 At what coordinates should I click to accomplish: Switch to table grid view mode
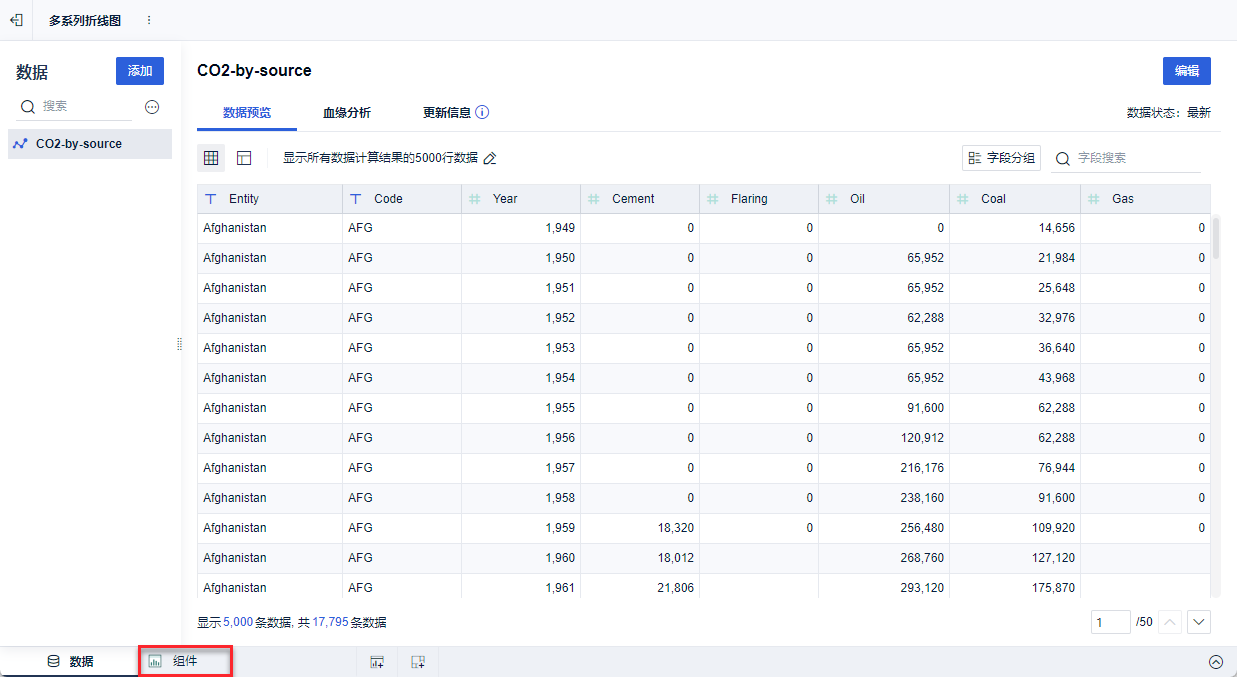211,158
